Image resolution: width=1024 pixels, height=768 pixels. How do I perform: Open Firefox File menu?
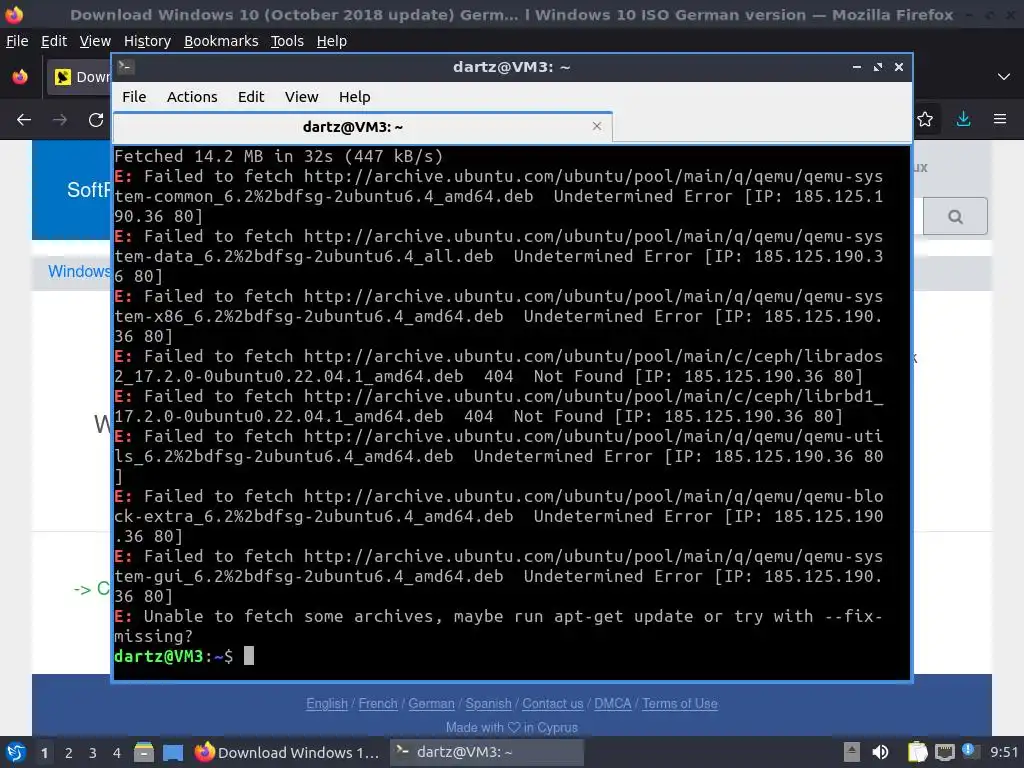[x=17, y=41]
